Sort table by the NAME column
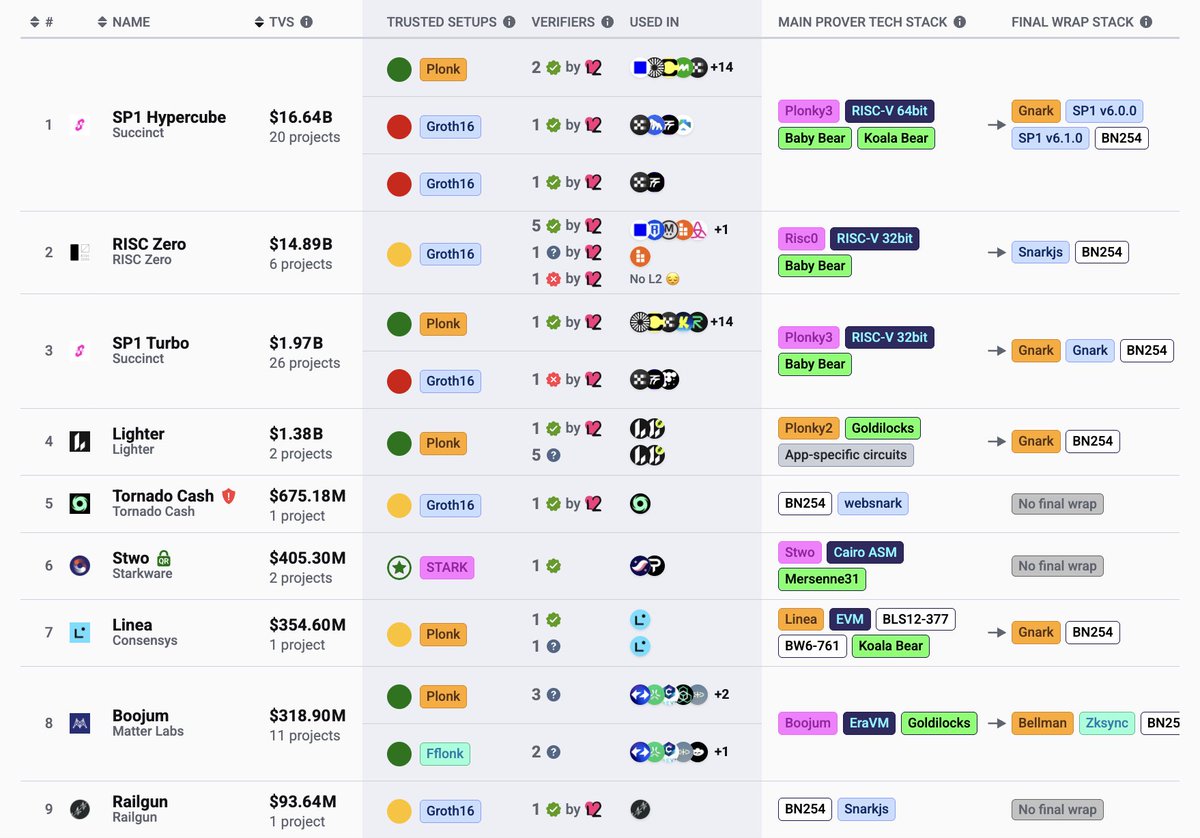The width and height of the screenshot is (1200, 838). click(122, 21)
